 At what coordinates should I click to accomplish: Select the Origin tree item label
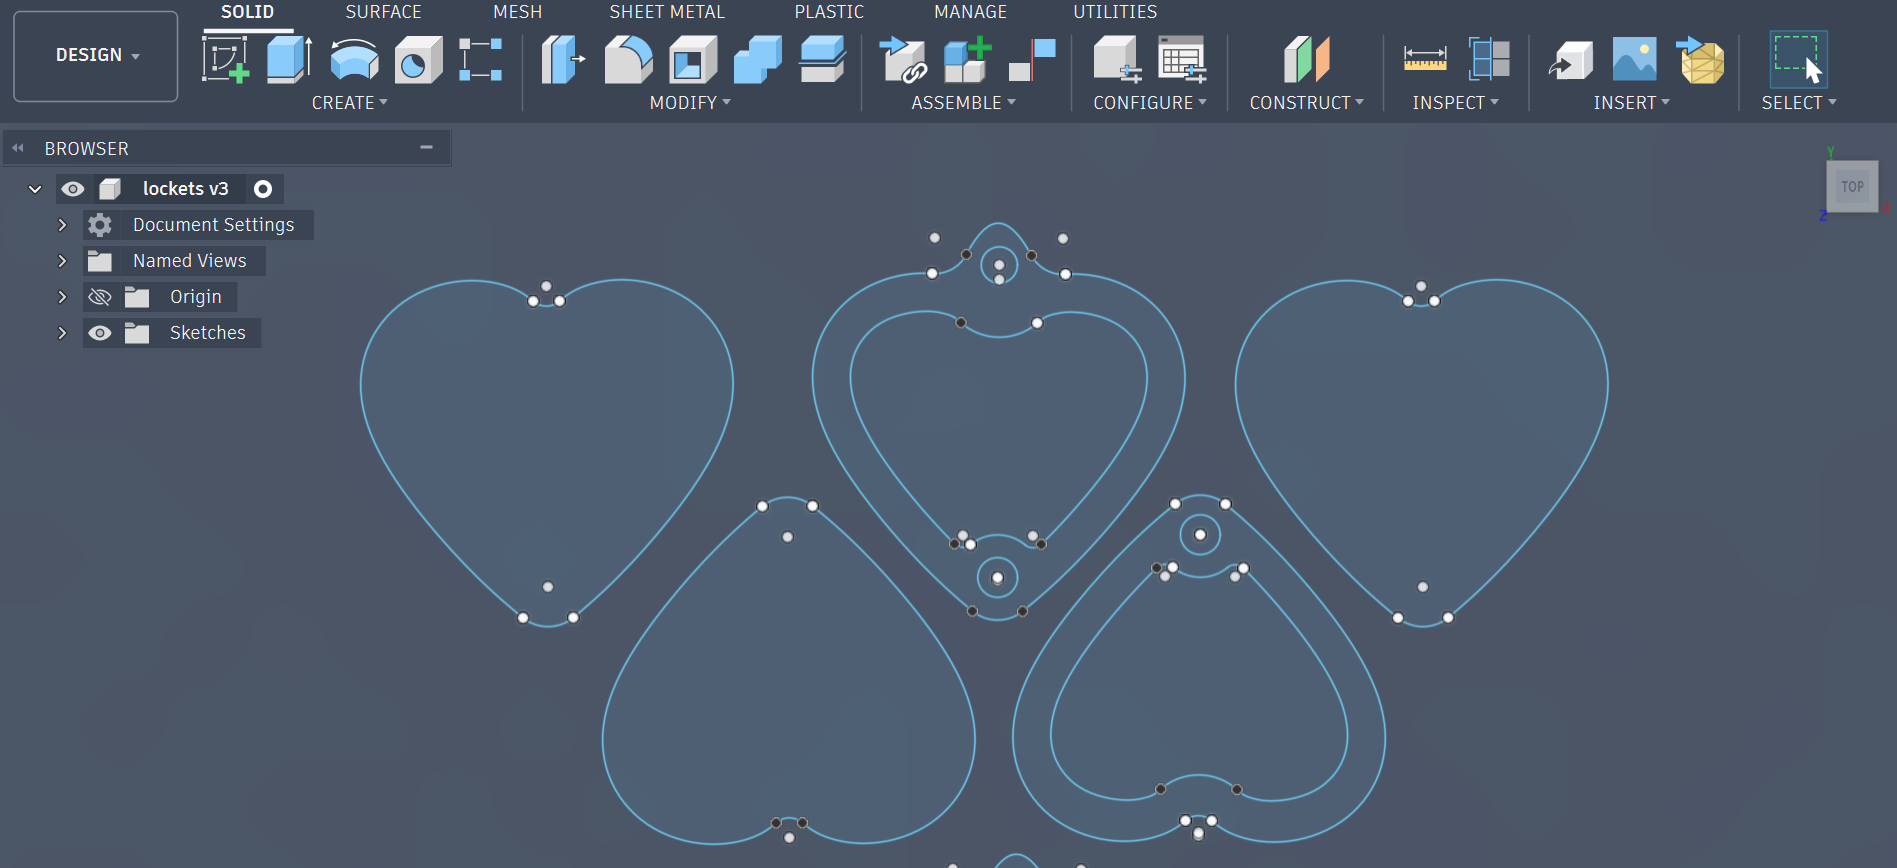195,297
